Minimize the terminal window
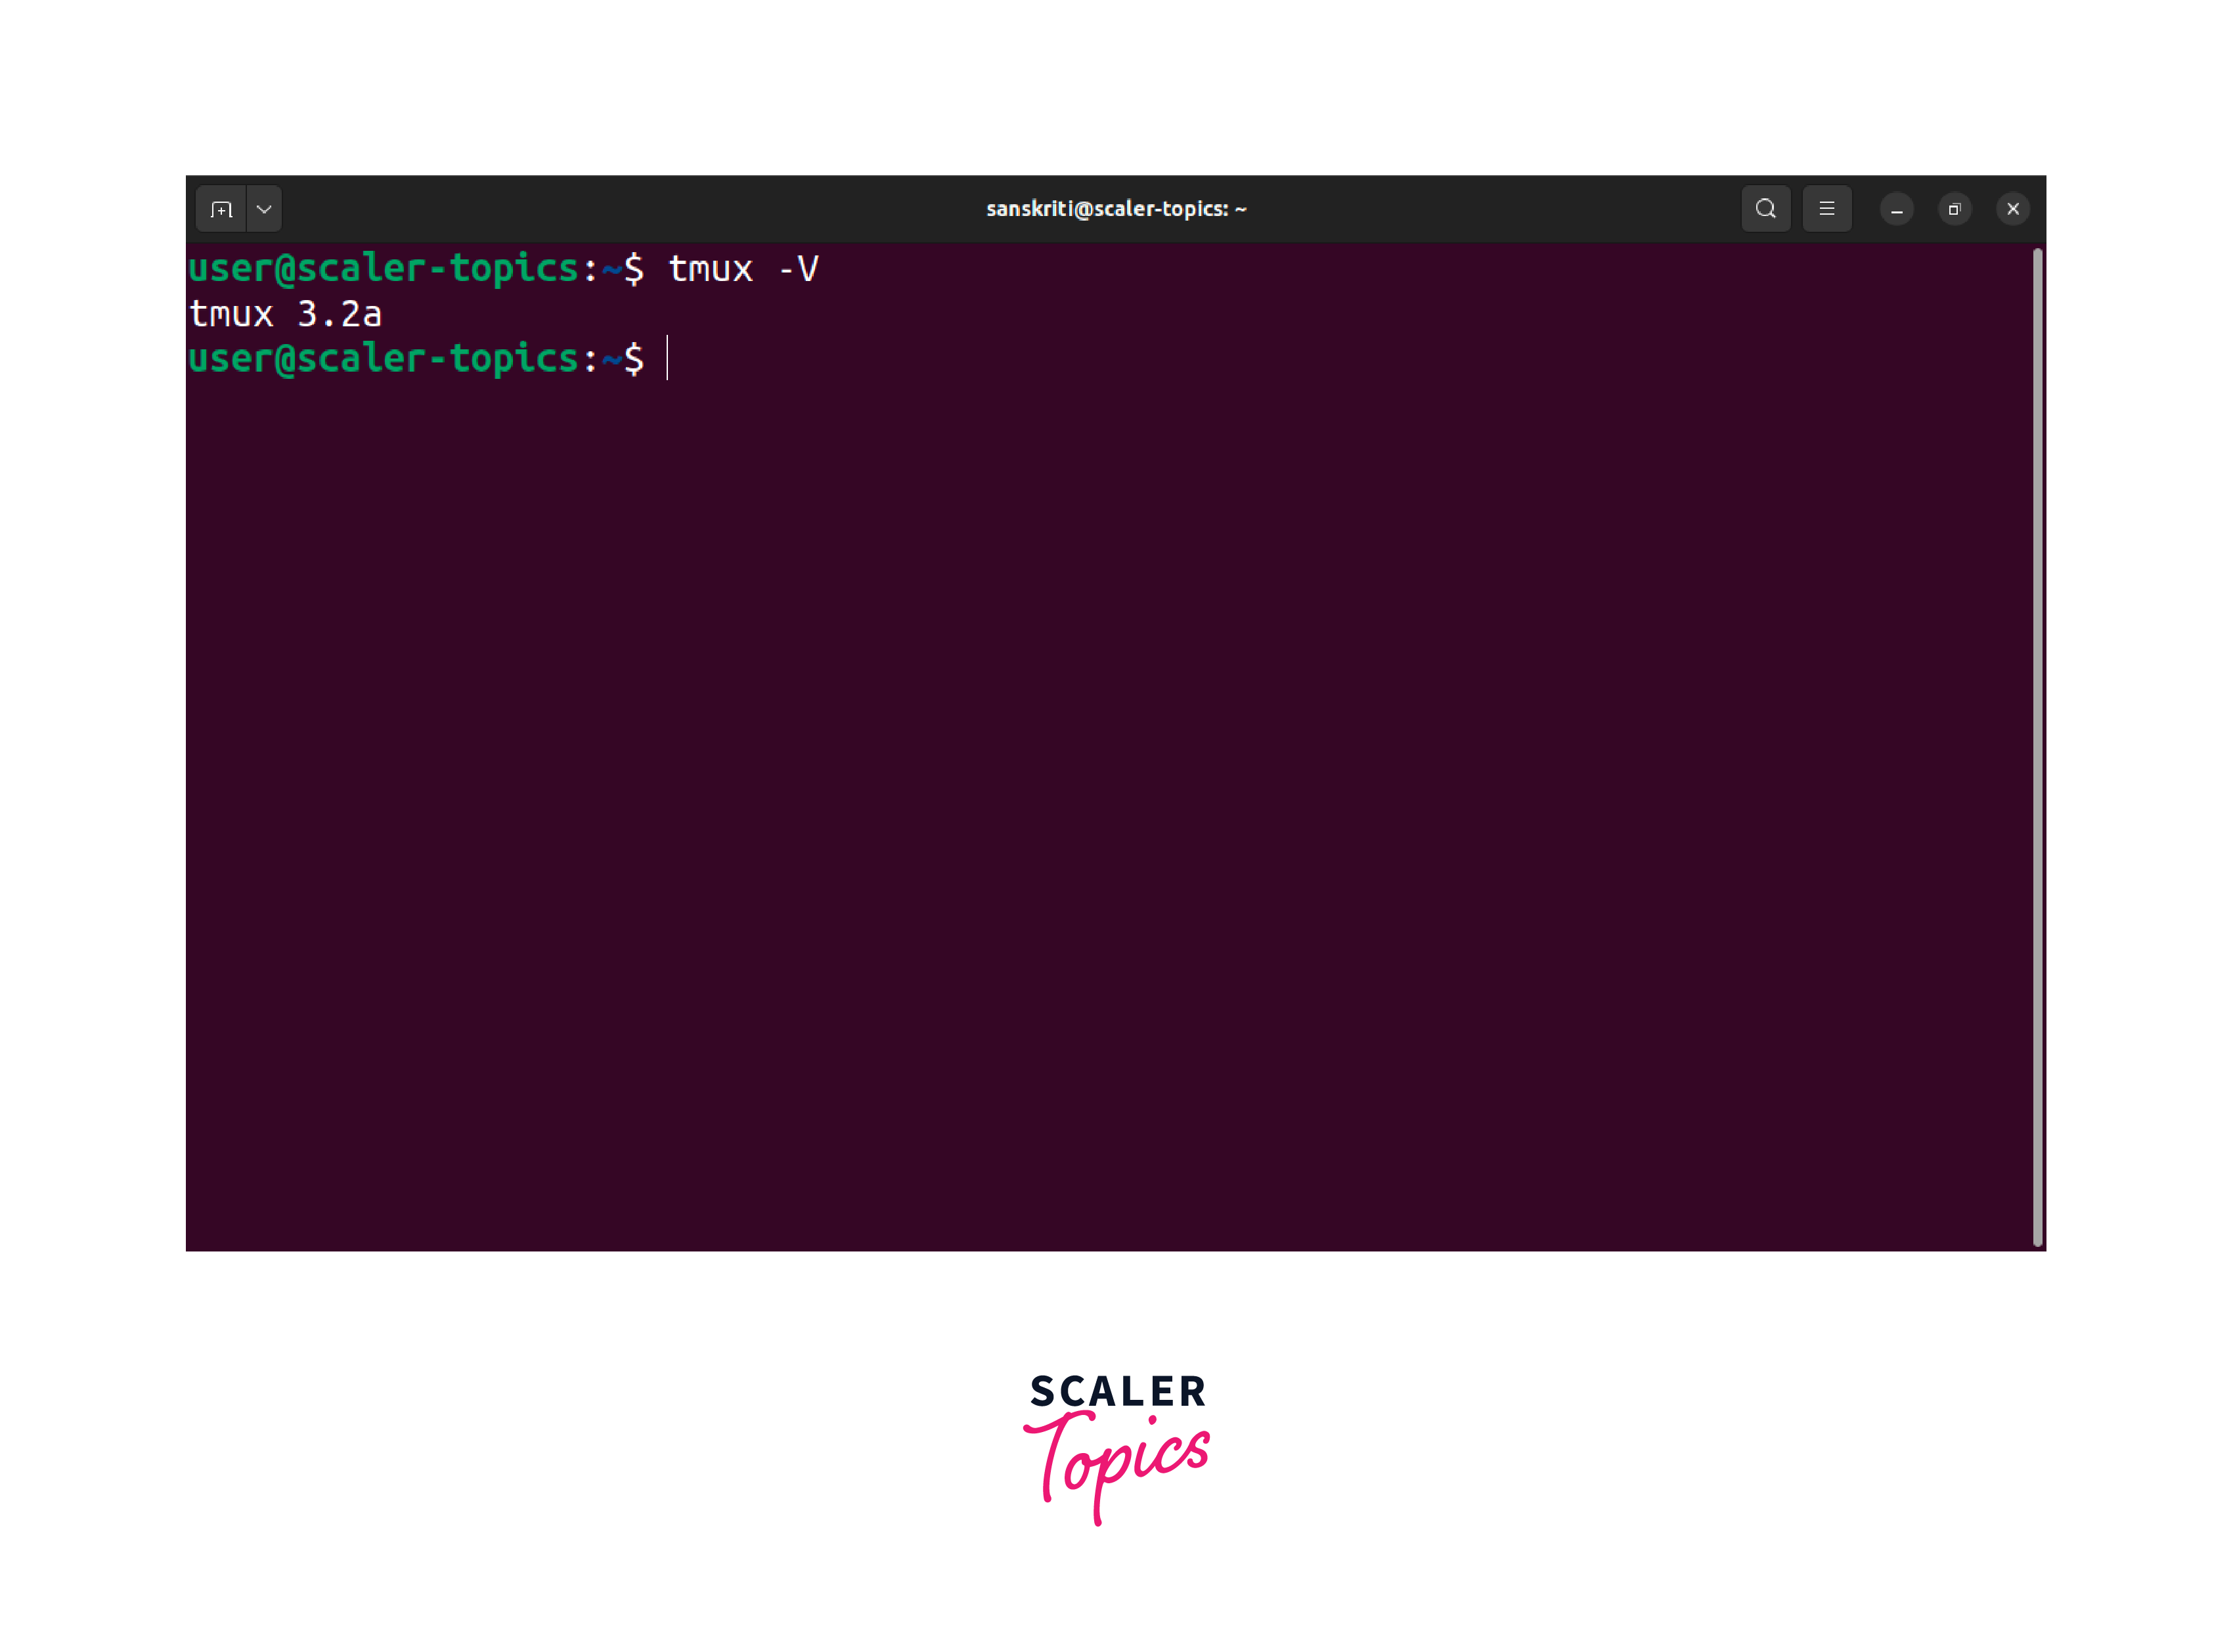 coord(1896,209)
